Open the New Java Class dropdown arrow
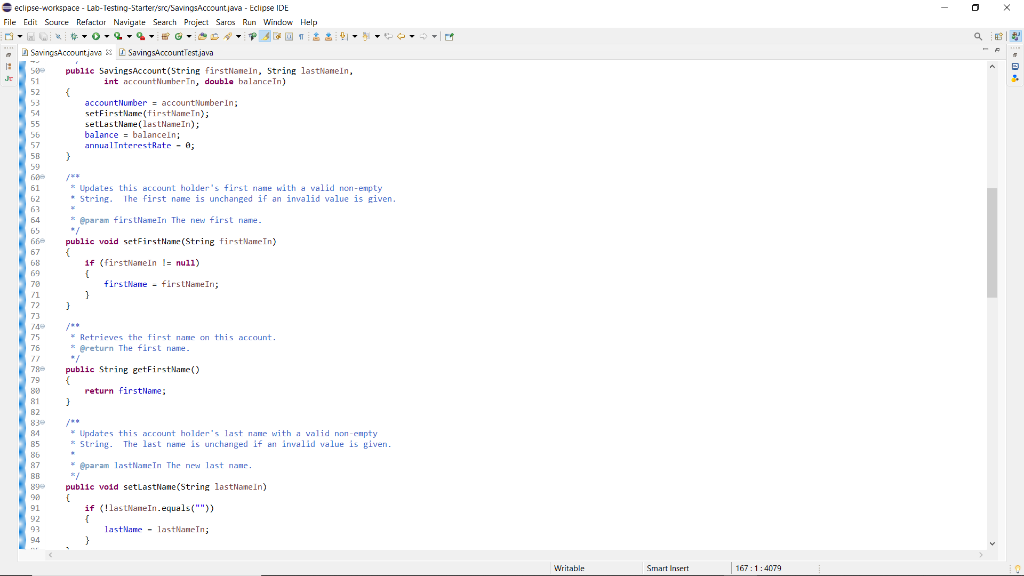Viewport: 1024px width, 576px height. tap(189, 37)
